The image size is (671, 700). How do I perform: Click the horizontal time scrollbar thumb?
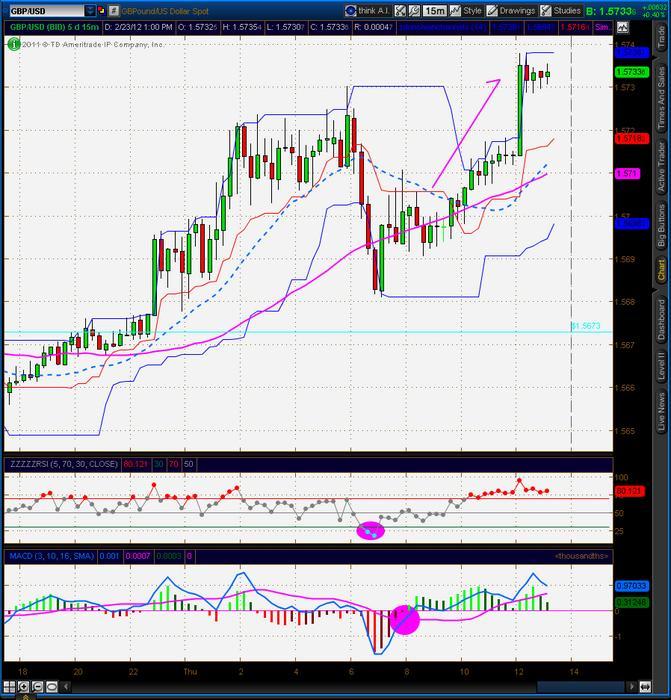[580, 687]
